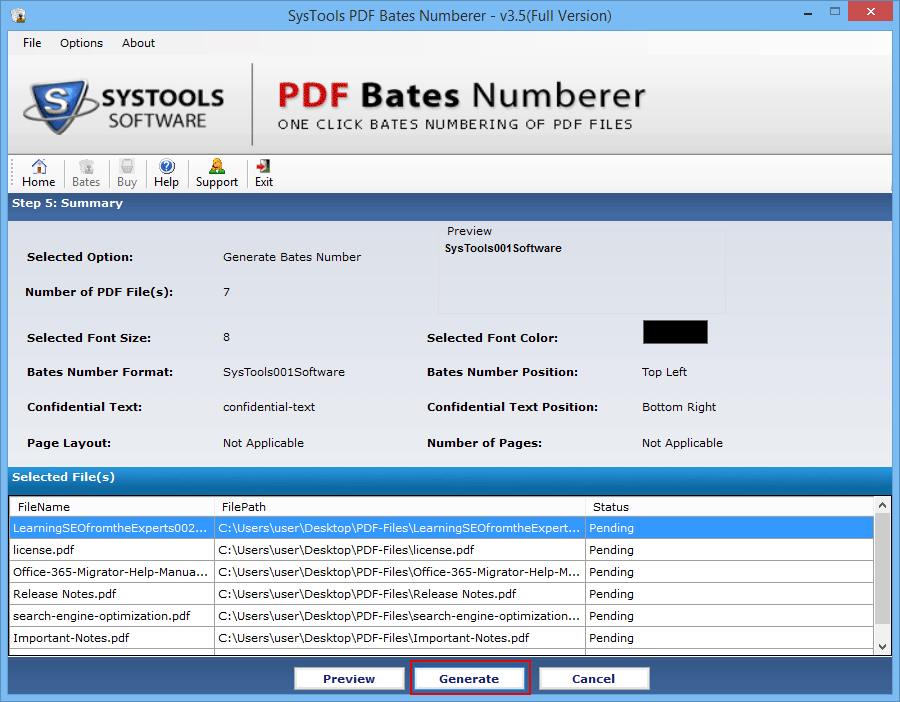Click the Generate button

pos(469,678)
